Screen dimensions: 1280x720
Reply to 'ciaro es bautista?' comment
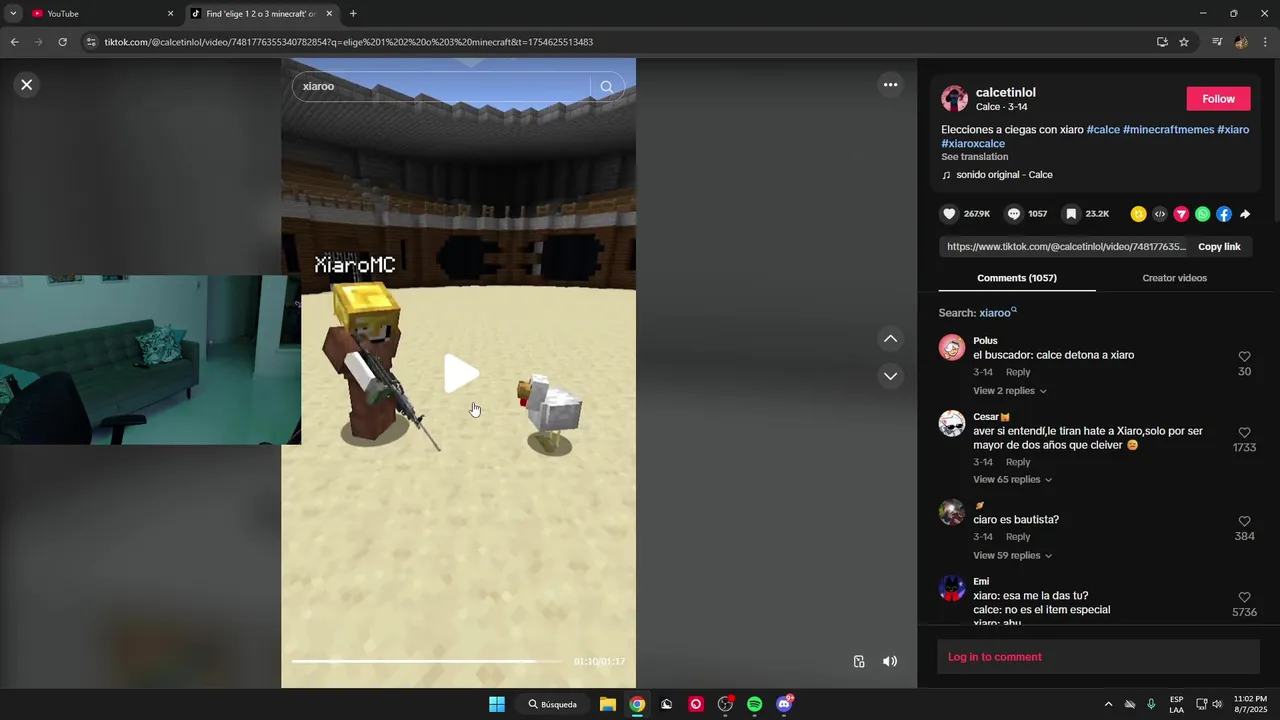(x=1018, y=537)
